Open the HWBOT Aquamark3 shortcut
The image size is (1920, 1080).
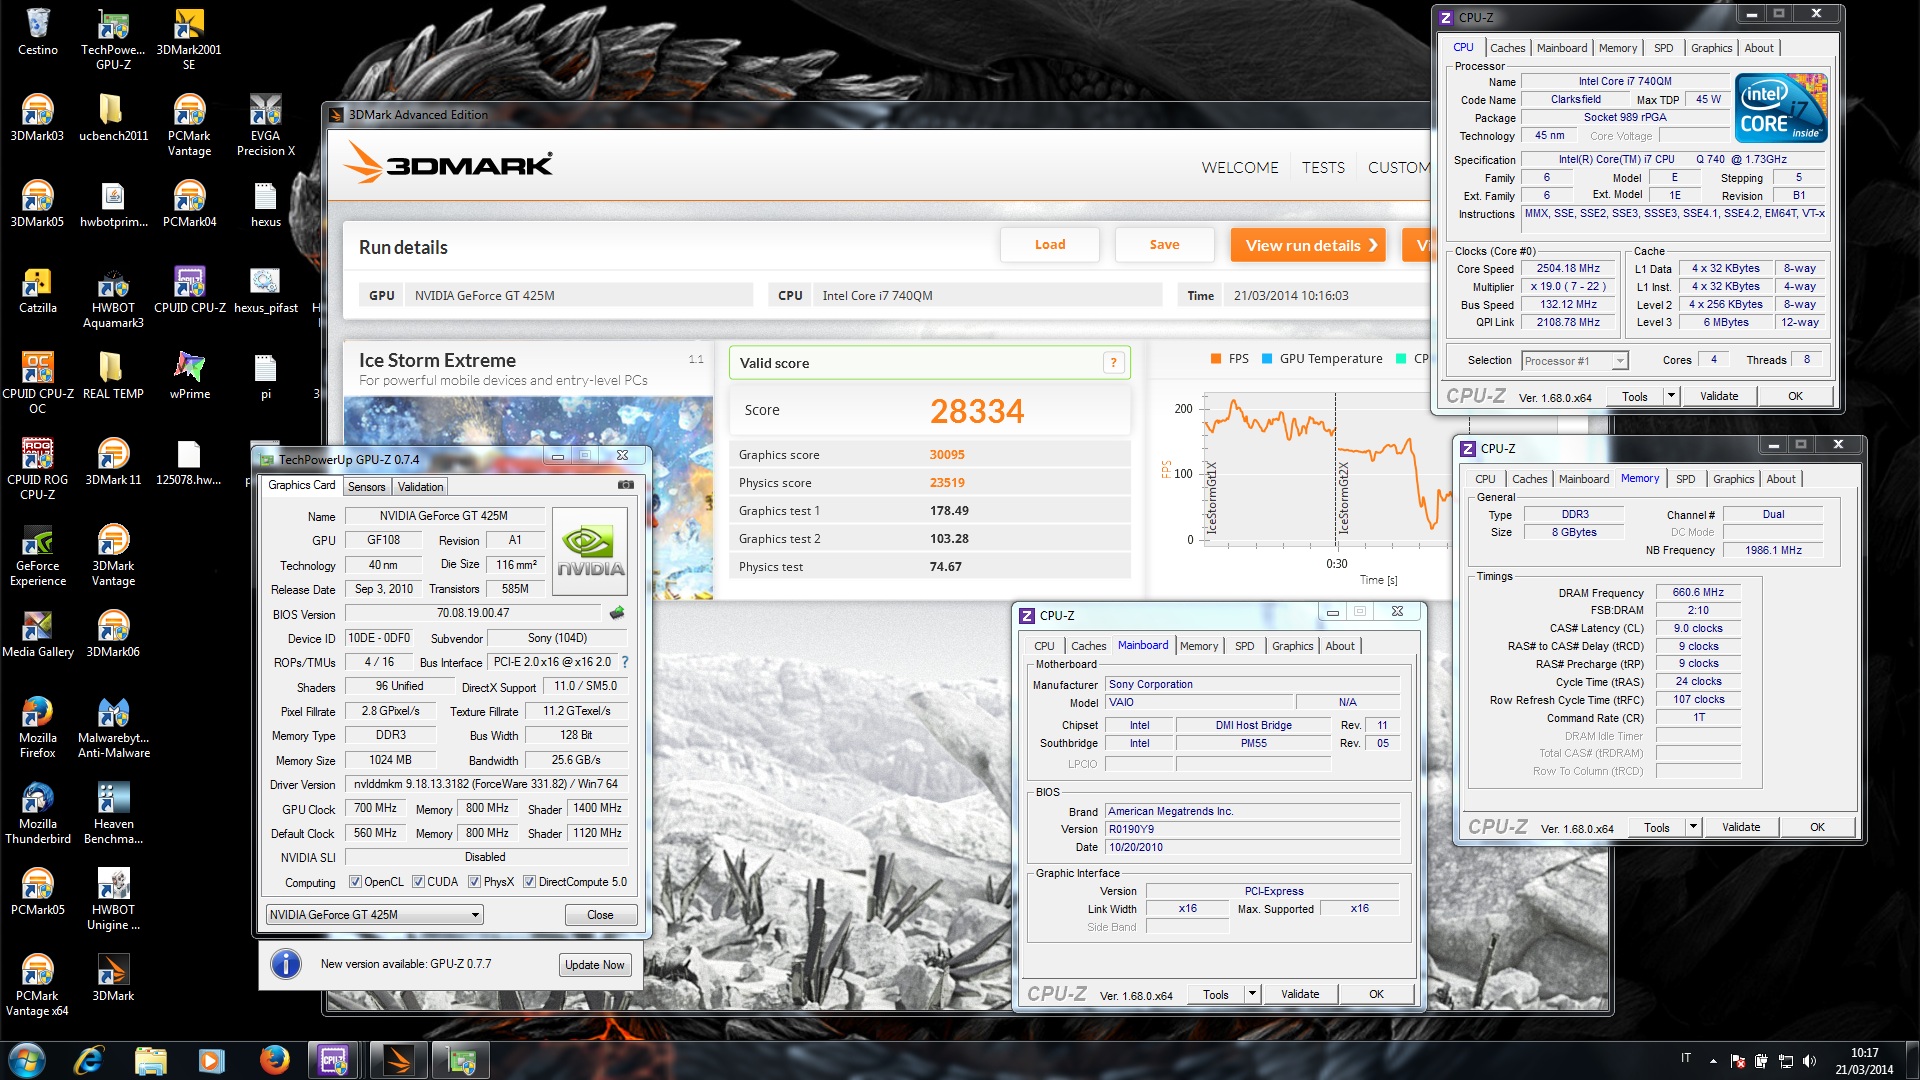pyautogui.click(x=113, y=298)
